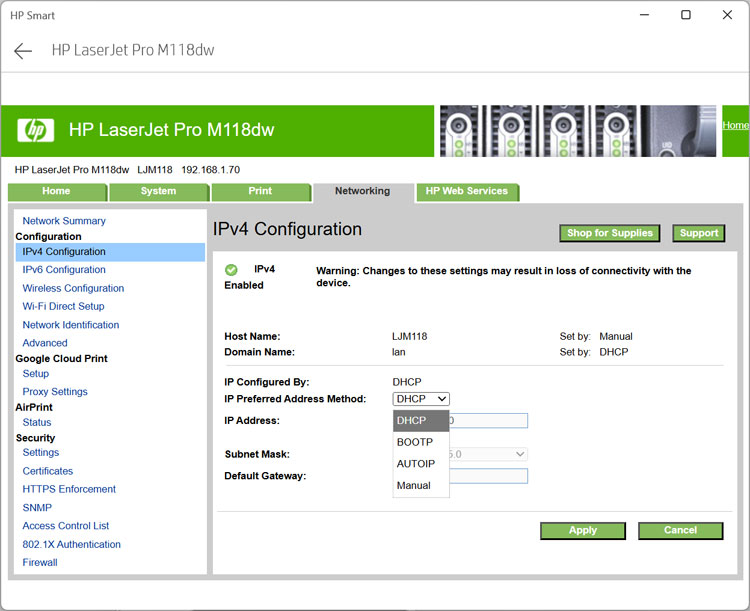Screen dimensions: 750x611
Task: Open IPv6 Configuration in the sidebar
Action: click(x=64, y=270)
